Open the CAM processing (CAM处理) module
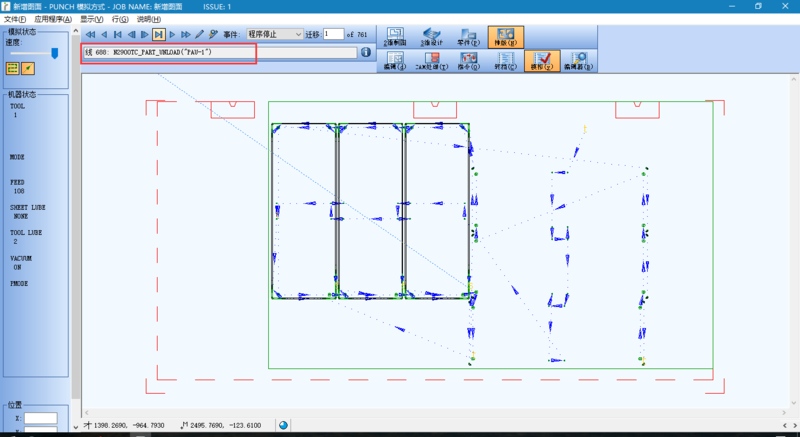Image resolution: width=800 pixels, height=437 pixels. coord(431,61)
